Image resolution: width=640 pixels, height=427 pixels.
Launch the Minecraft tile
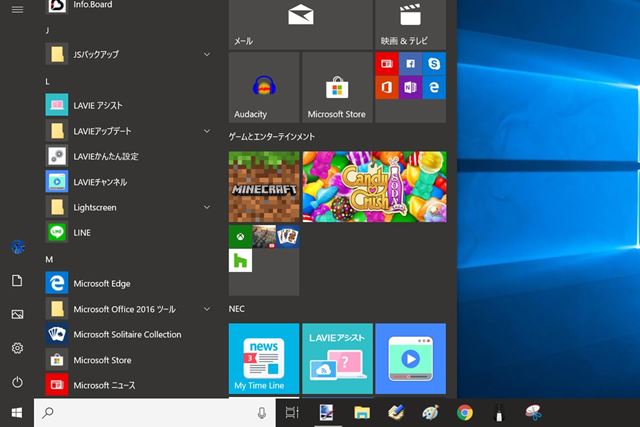point(264,186)
